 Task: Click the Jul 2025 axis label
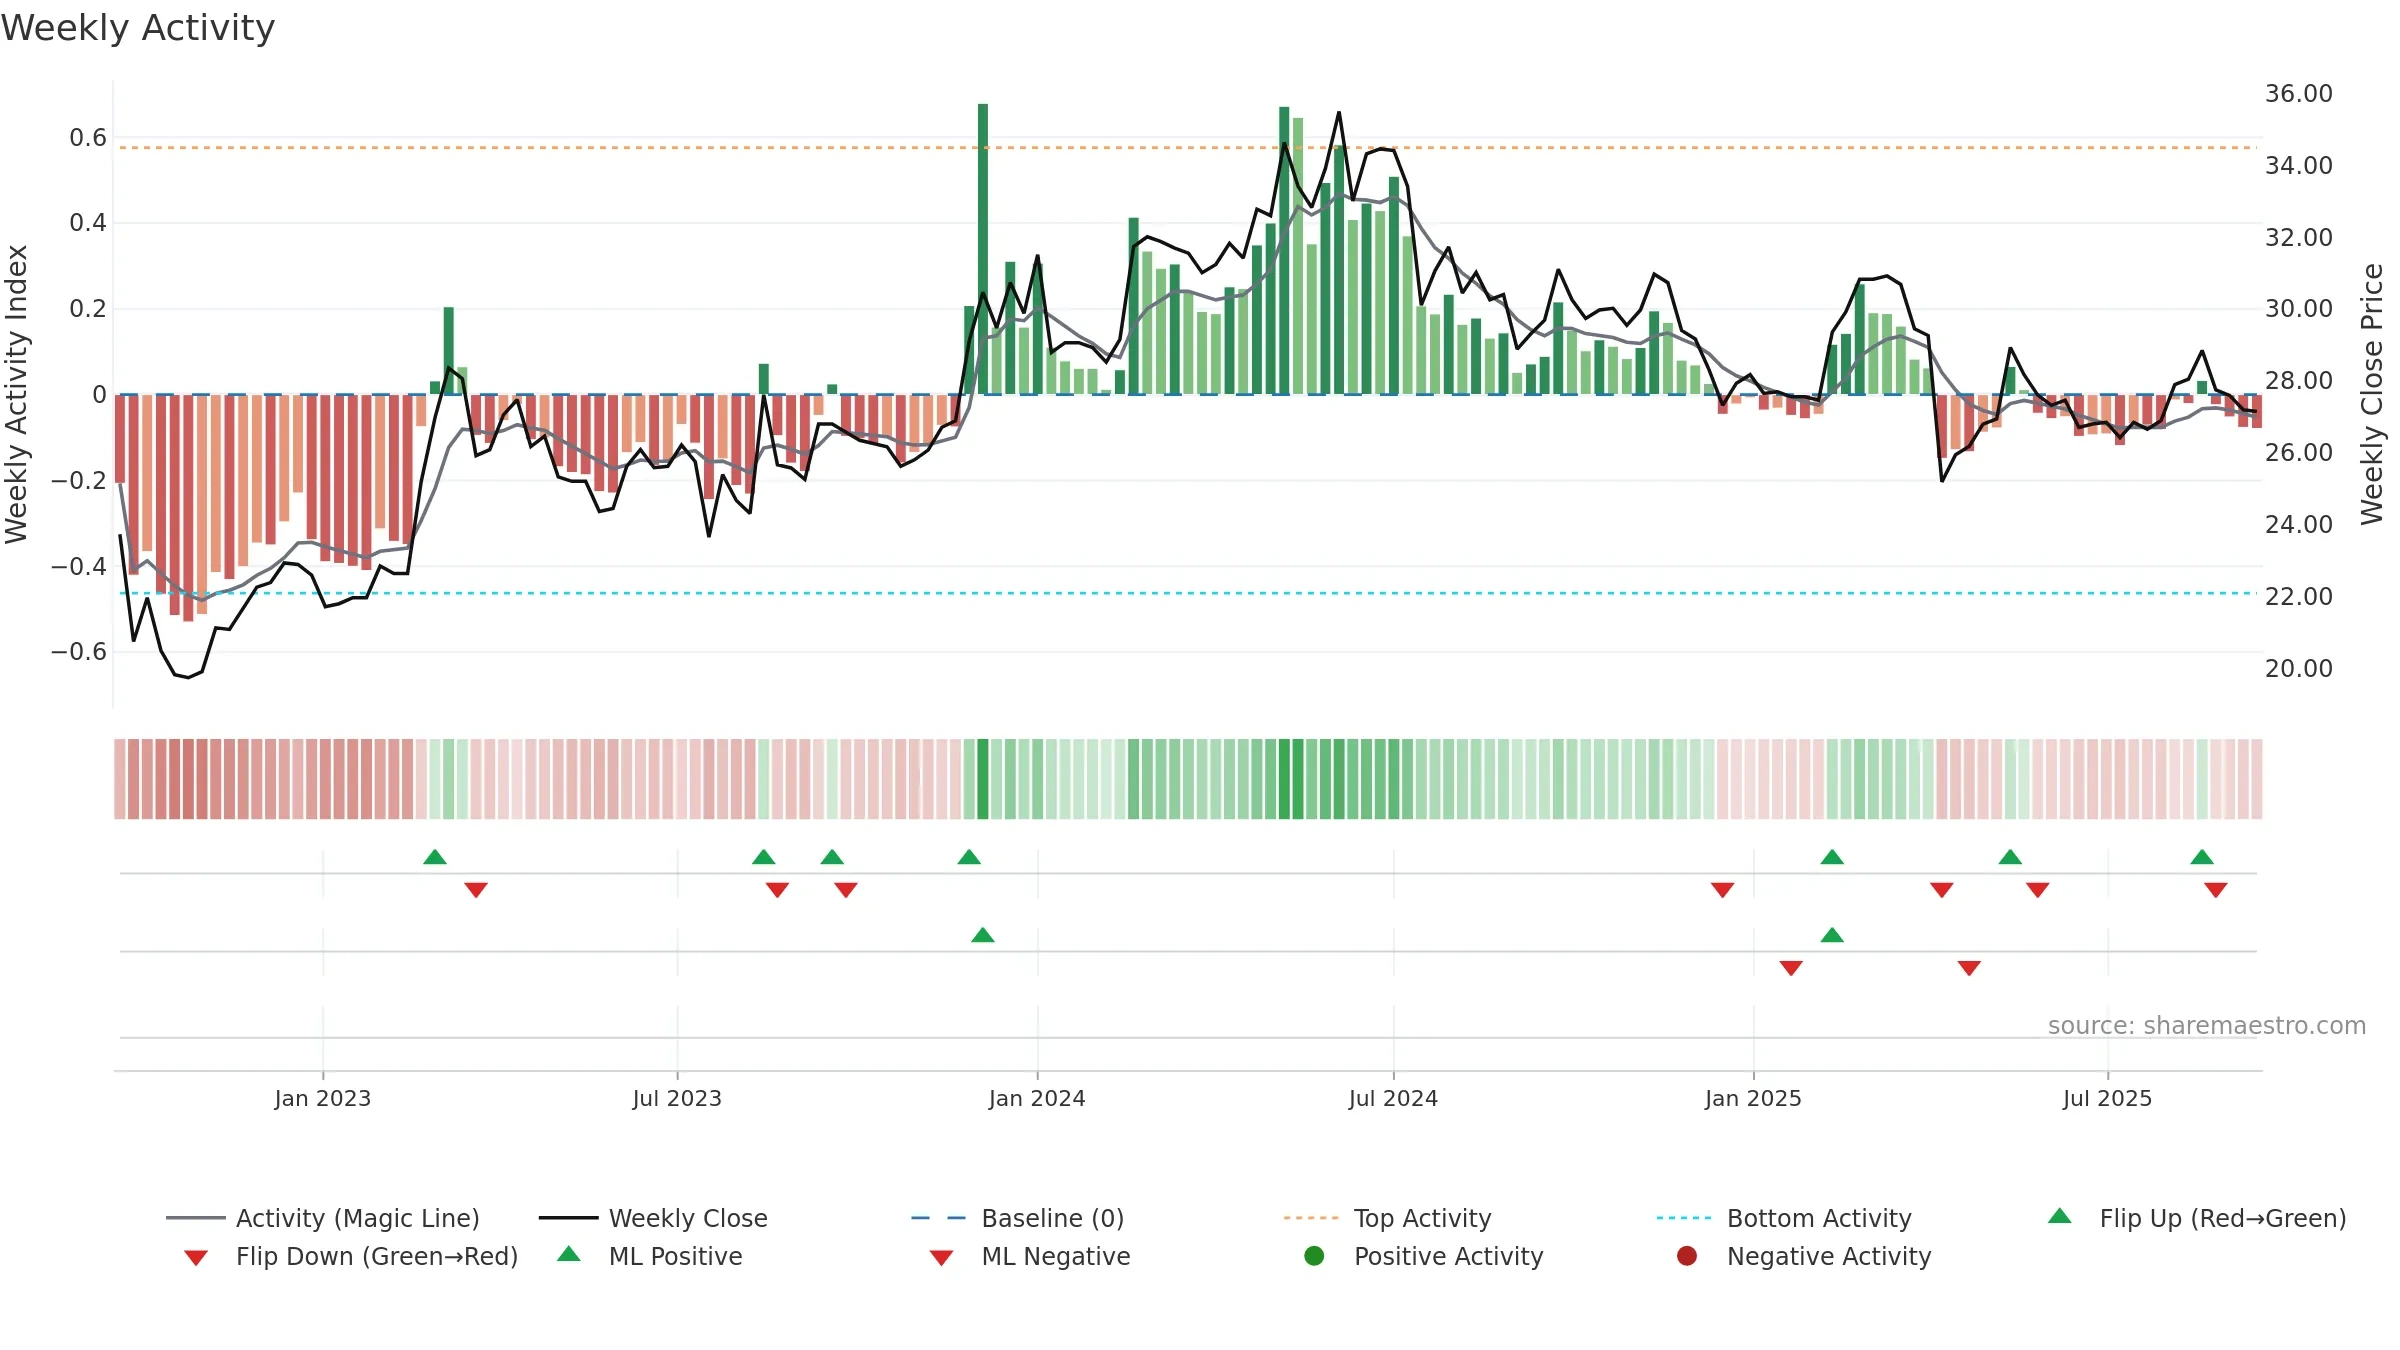click(x=2107, y=1099)
